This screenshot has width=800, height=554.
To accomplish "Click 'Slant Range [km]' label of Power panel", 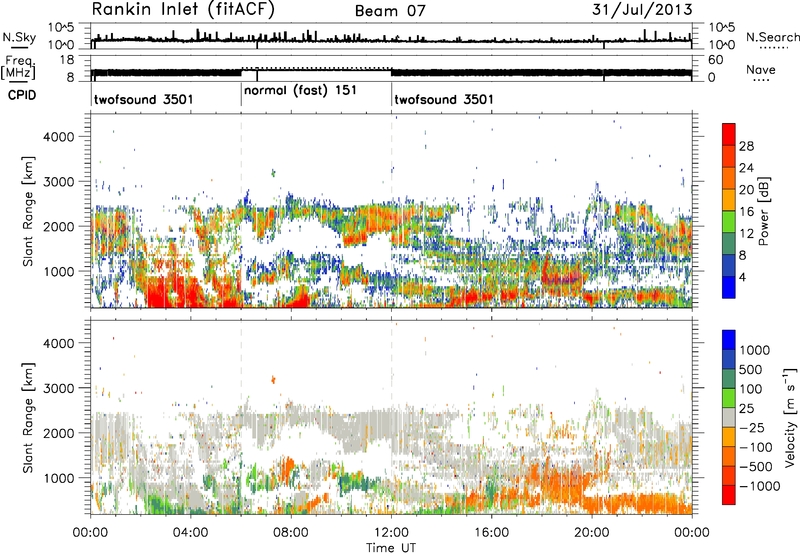I will pyautogui.click(x=28, y=211).
